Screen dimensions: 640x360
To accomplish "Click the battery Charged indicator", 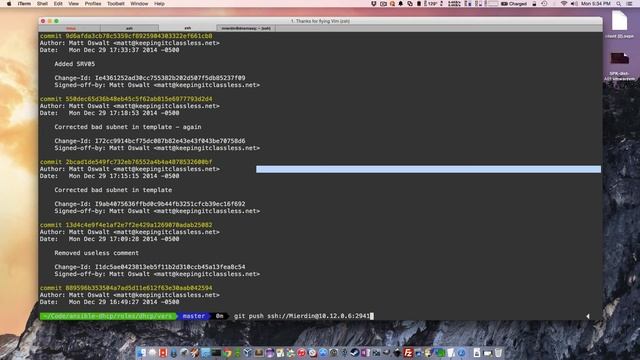I will pos(514,4).
